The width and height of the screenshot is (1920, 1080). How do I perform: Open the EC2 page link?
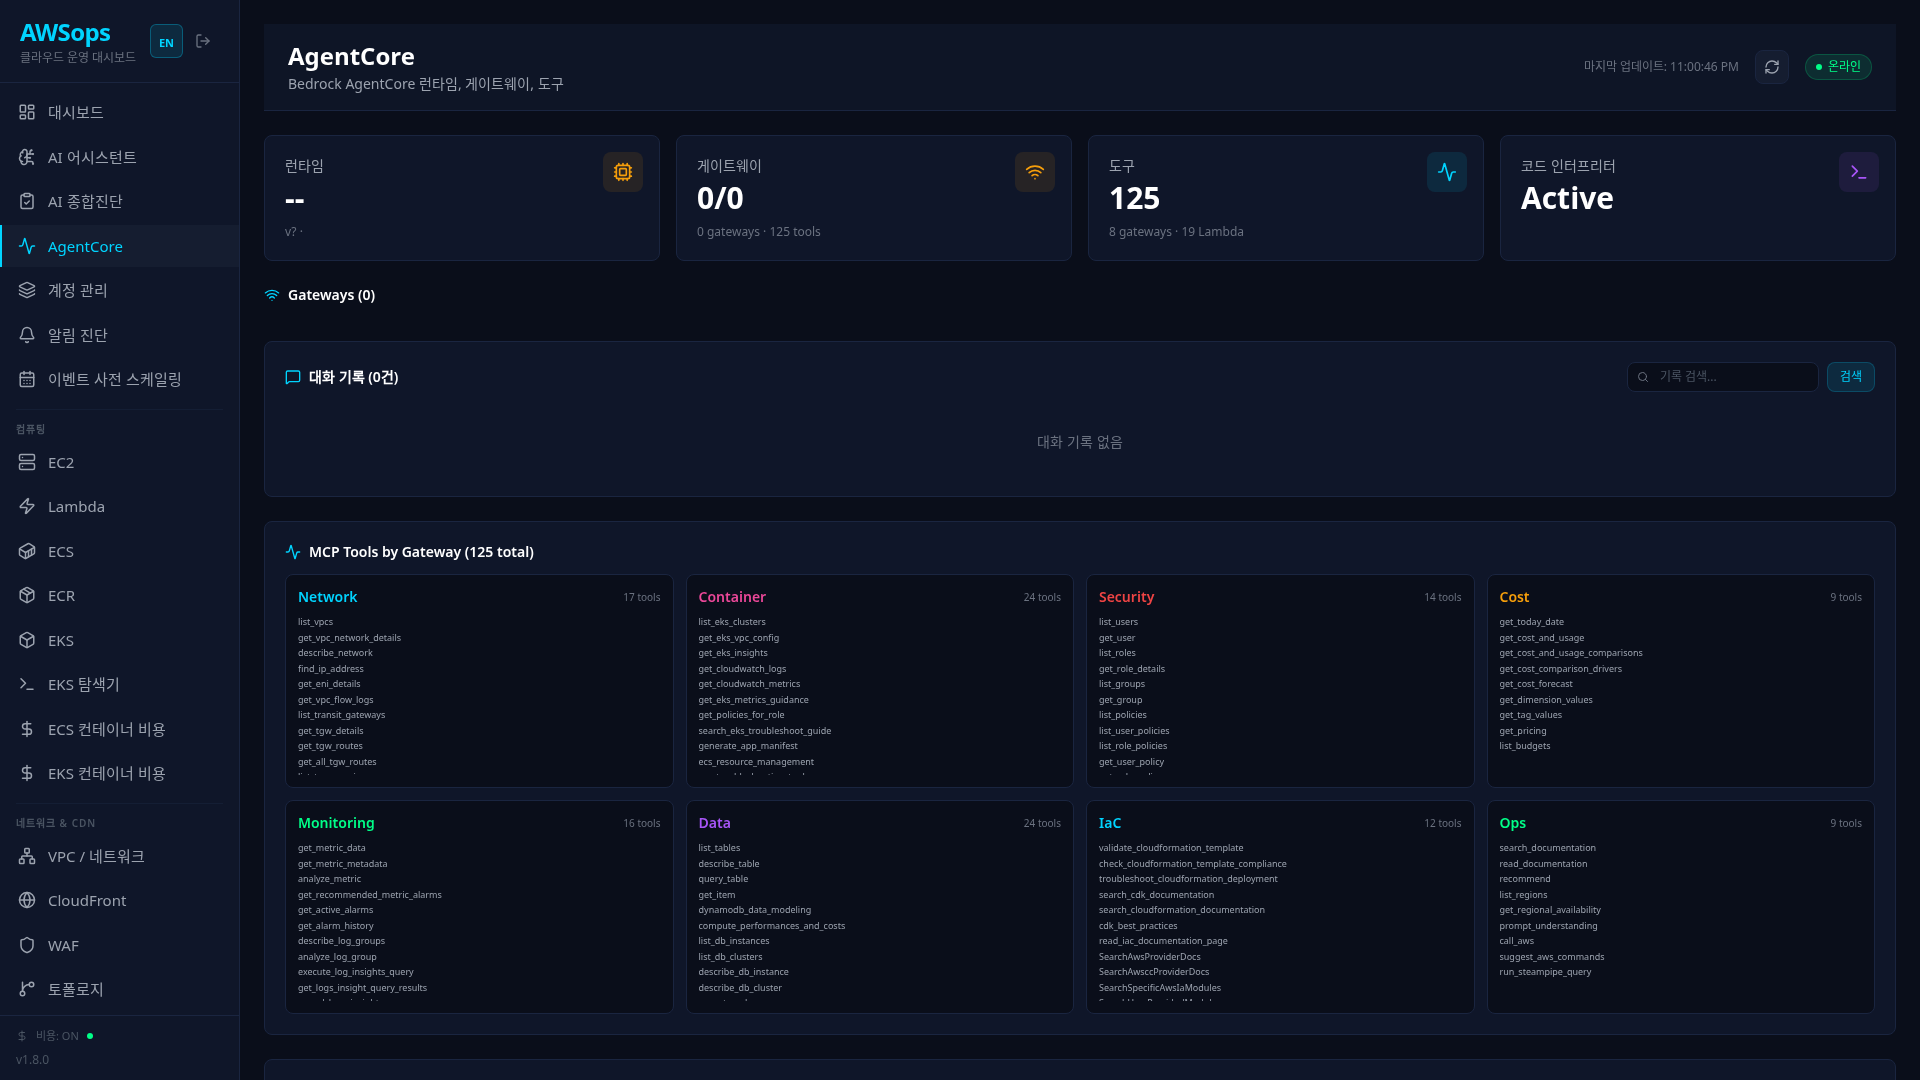tap(120, 462)
